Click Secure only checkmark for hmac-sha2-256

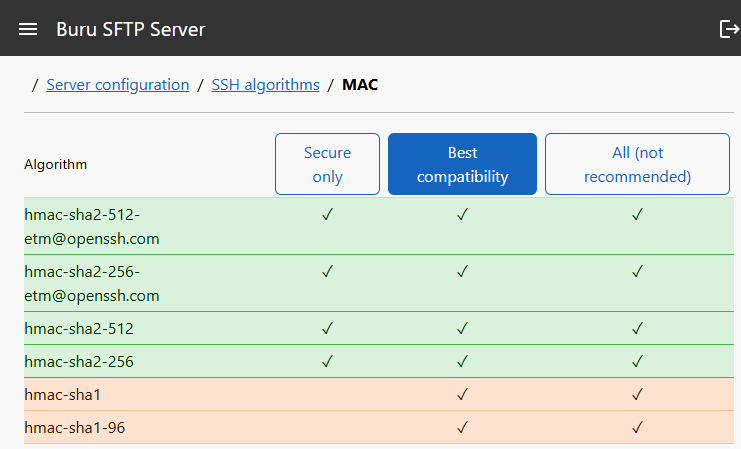(327, 362)
